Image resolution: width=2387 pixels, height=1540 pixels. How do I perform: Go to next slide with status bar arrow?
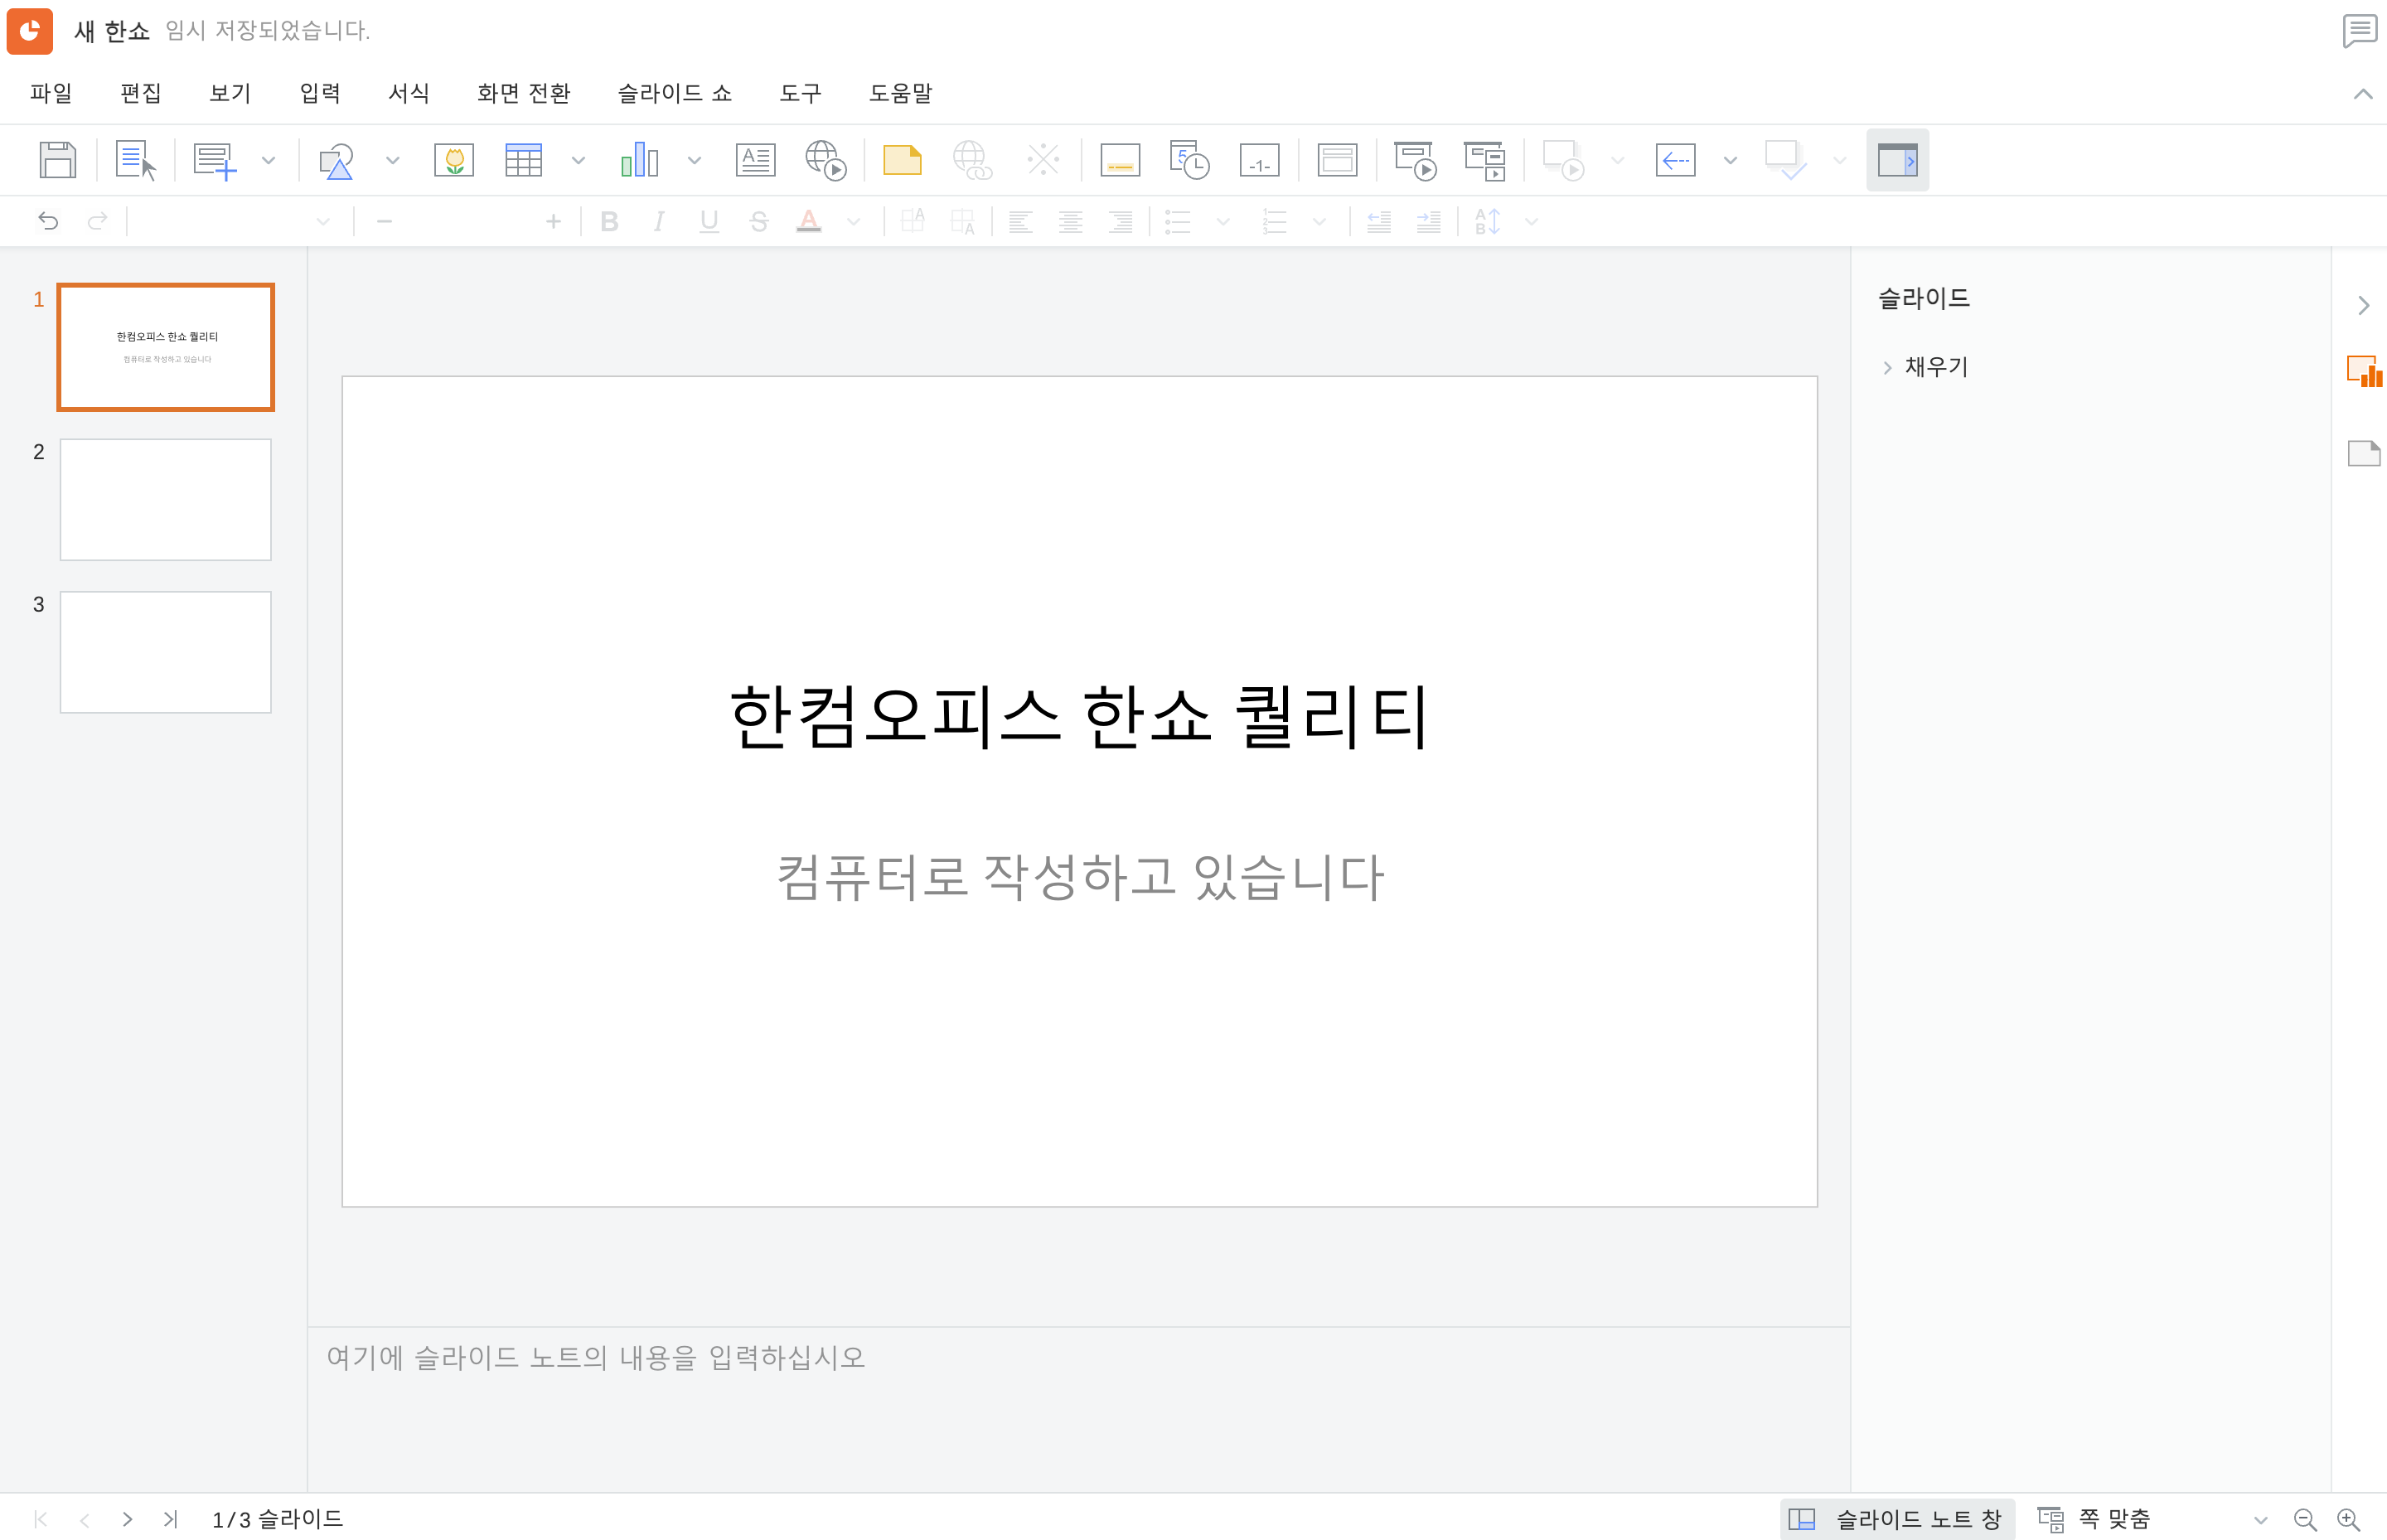pos(127,1519)
